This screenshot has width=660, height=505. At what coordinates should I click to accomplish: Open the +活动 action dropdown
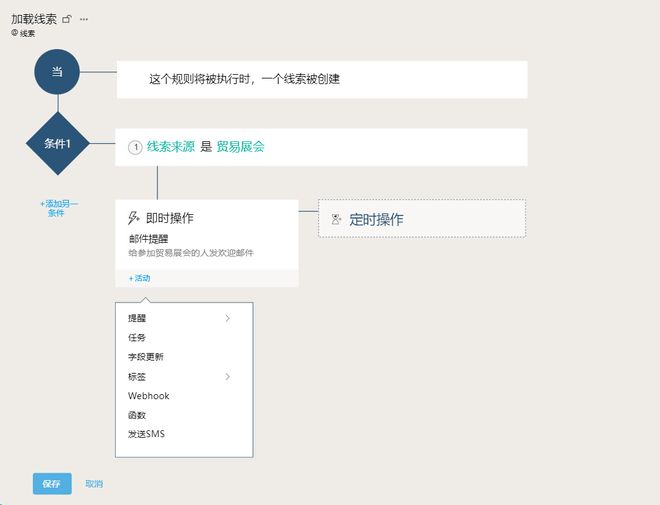(139, 278)
